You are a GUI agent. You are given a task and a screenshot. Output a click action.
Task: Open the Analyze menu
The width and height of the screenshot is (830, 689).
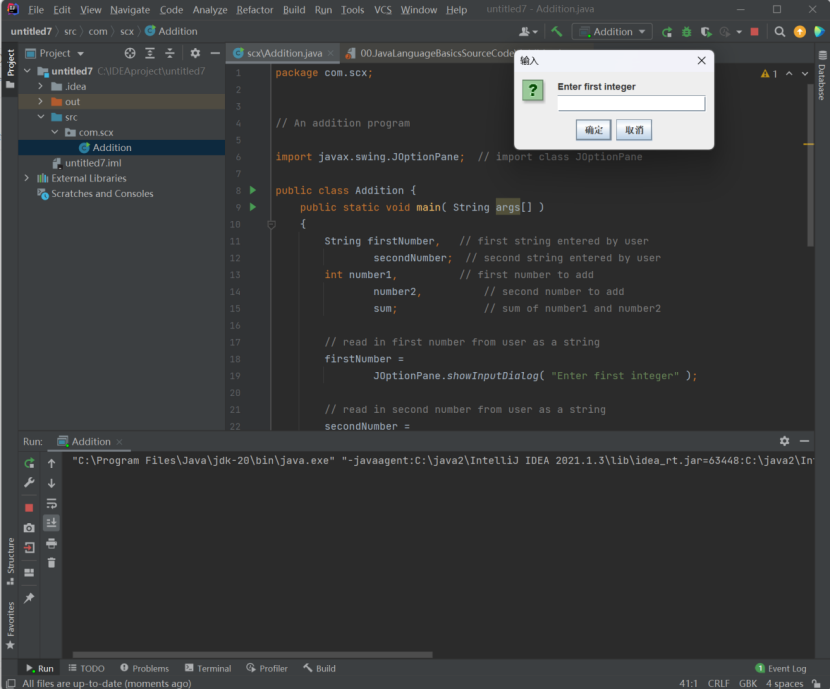[x=210, y=10]
